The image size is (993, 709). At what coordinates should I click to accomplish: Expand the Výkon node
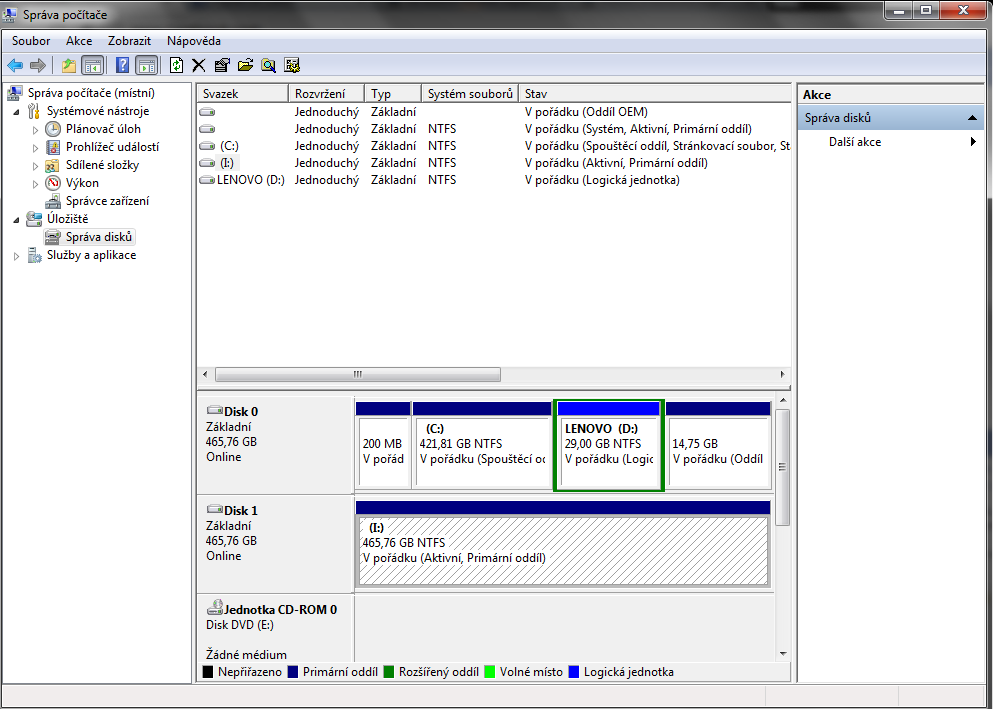[x=35, y=184]
